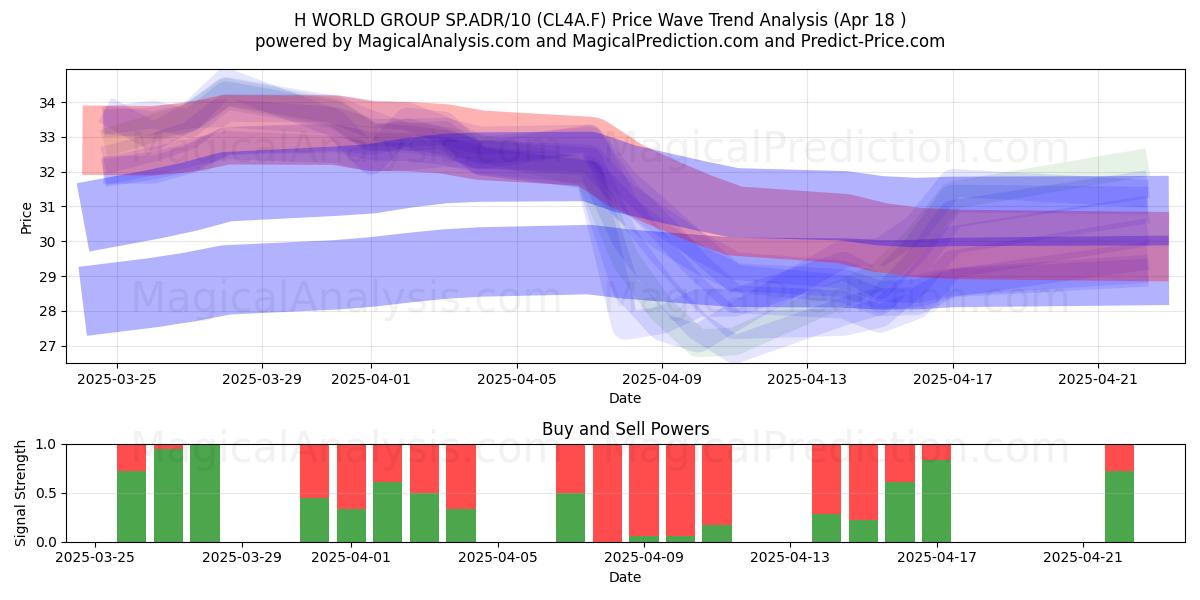Click the 'powered by MagicalAnalysis.com' subtitle line
This screenshot has height=600, width=1200.
pyautogui.click(x=600, y=41)
